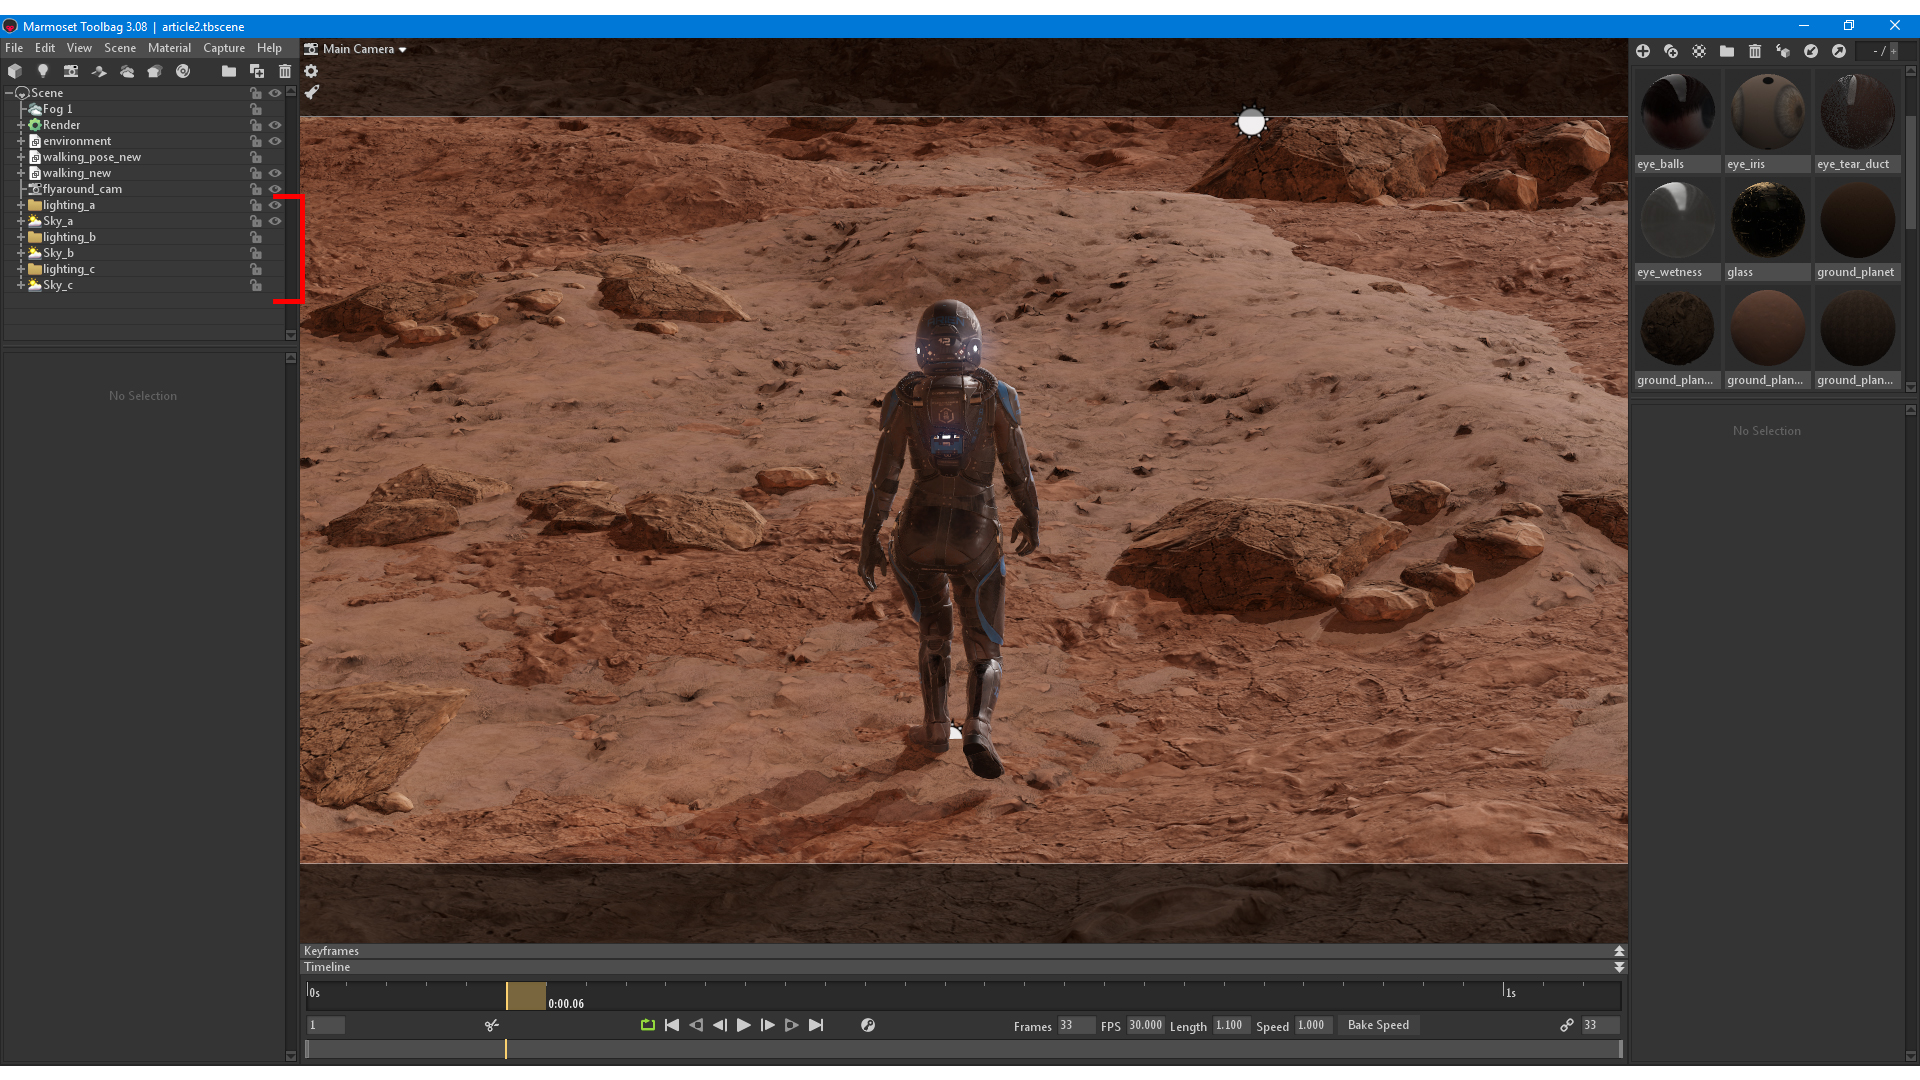Open the Material menu

(x=169, y=48)
